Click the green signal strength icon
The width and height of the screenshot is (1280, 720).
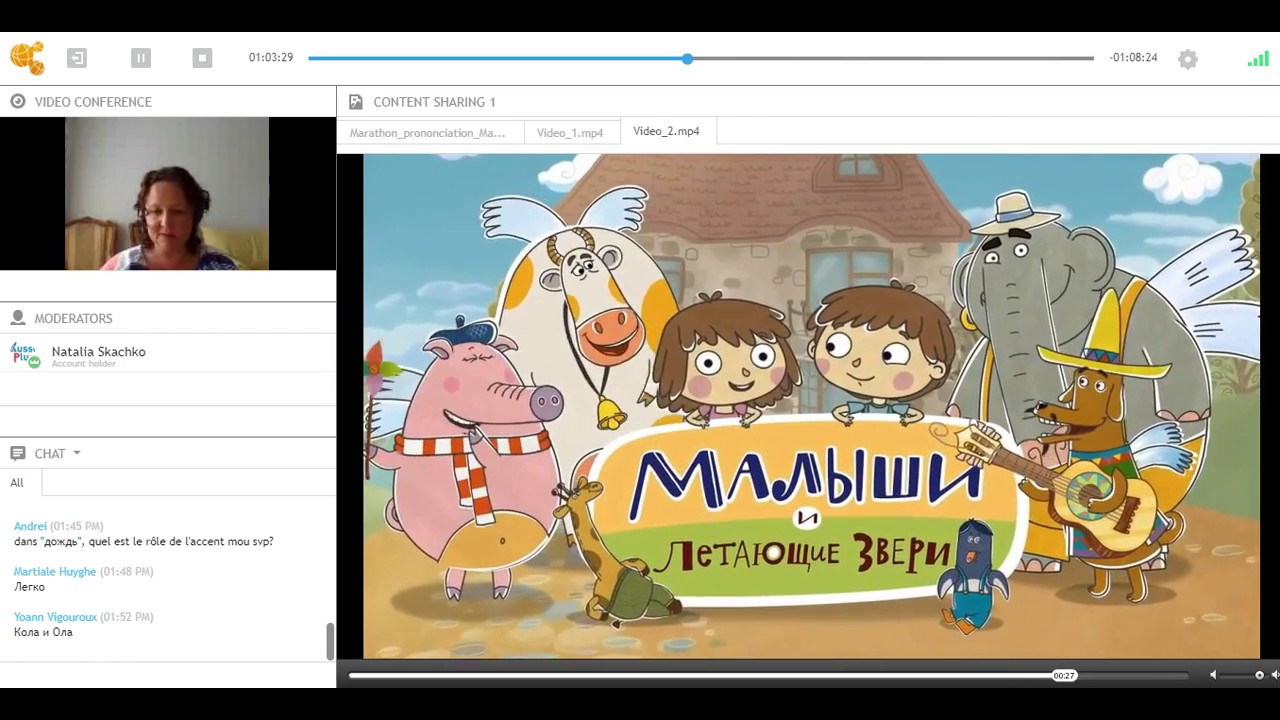1258,59
